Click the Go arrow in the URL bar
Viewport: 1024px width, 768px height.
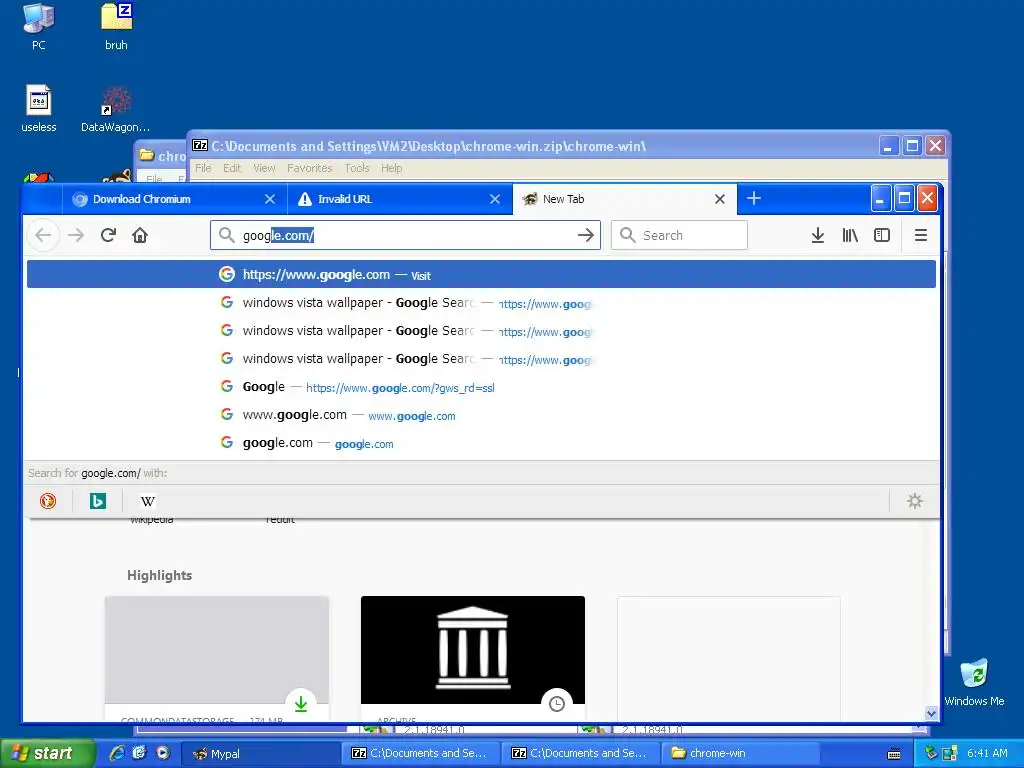click(586, 235)
